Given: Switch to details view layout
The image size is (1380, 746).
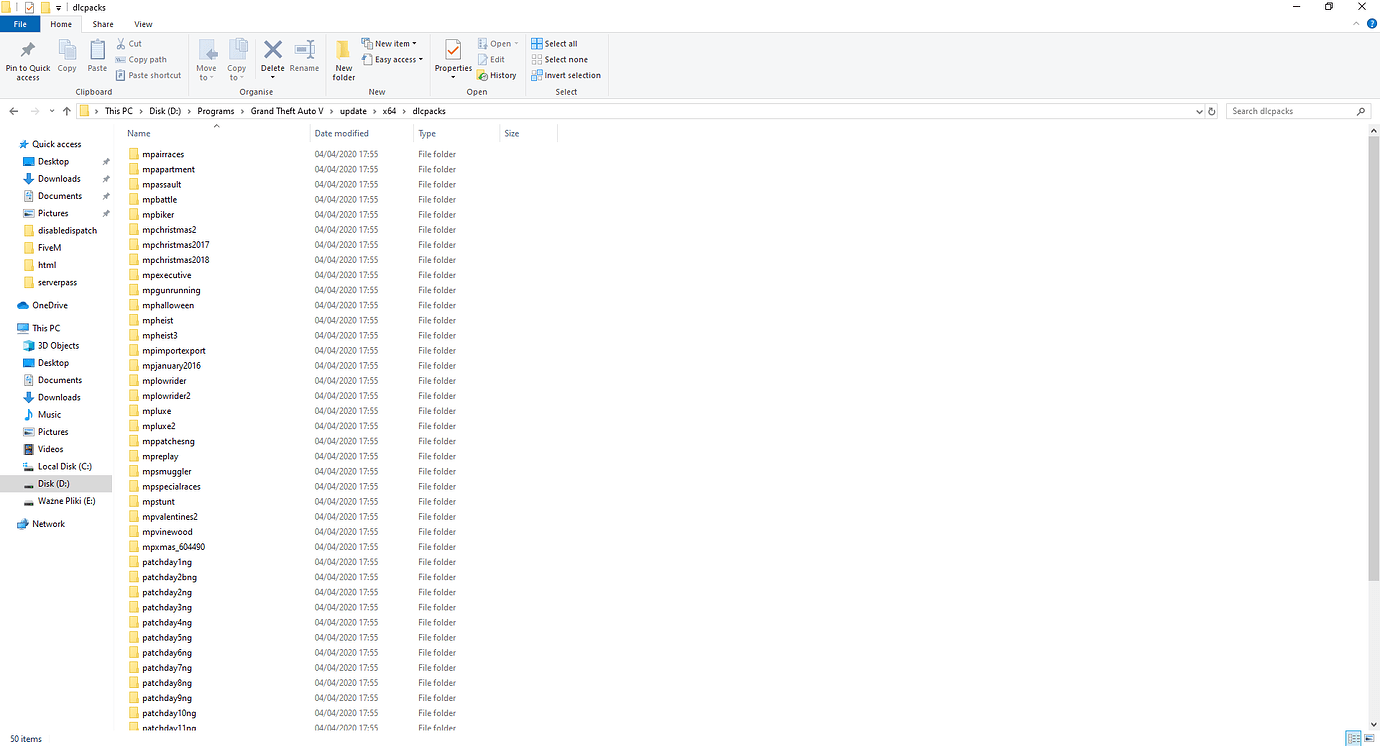Looking at the screenshot, I should [x=1353, y=739].
